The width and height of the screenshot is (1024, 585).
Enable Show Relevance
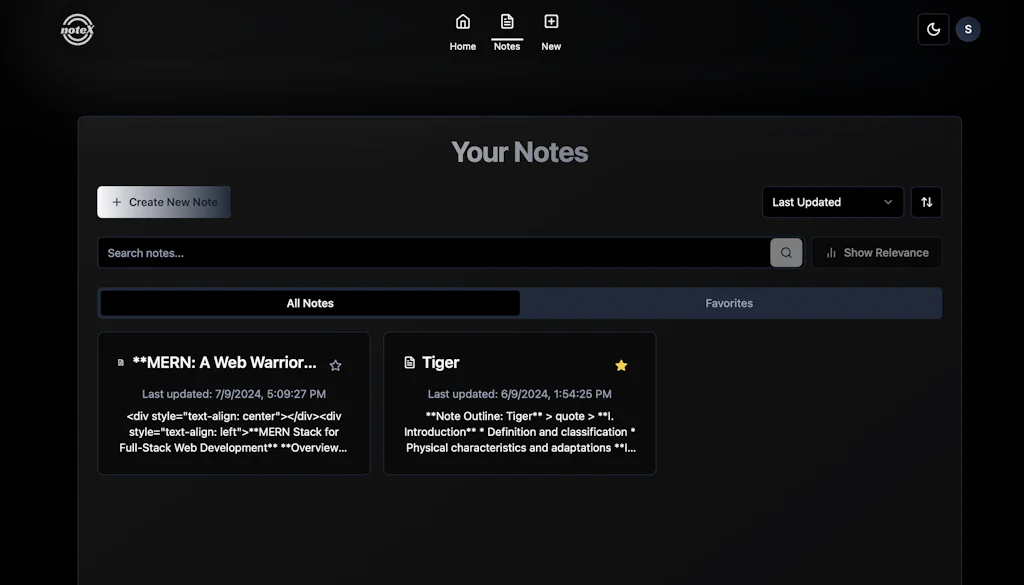[877, 252]
